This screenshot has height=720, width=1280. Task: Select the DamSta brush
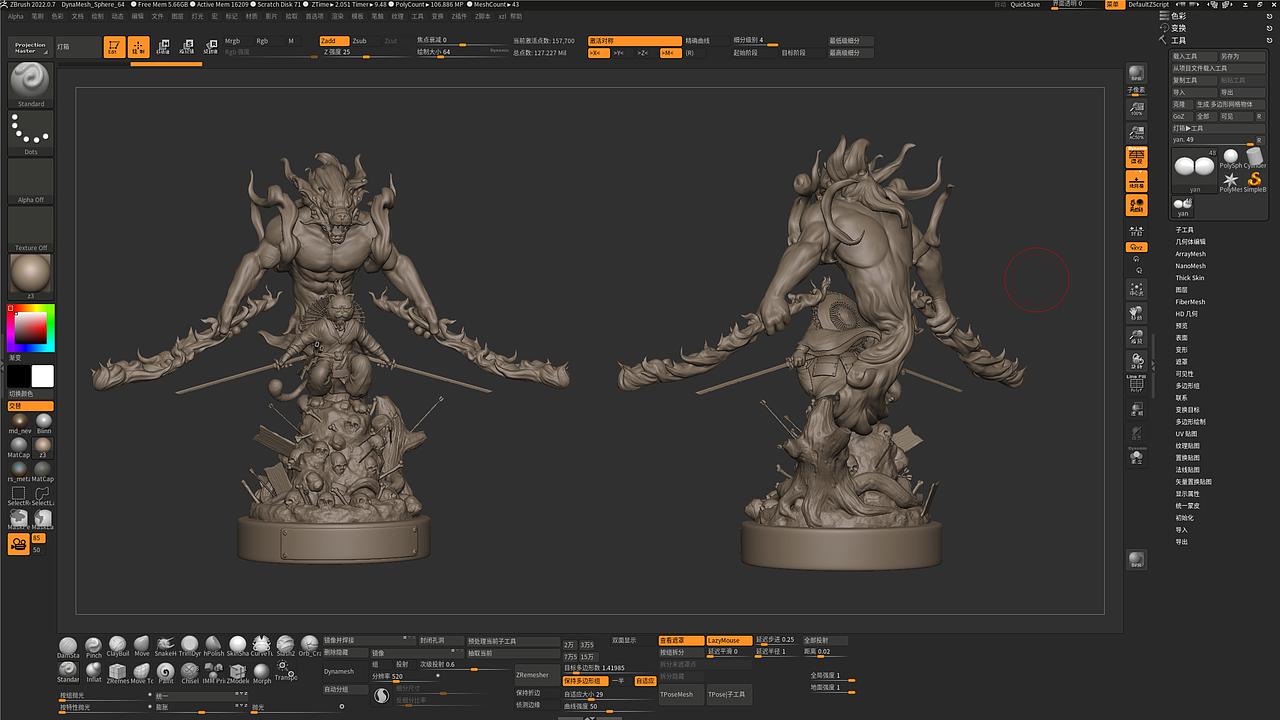click(68, 648)
